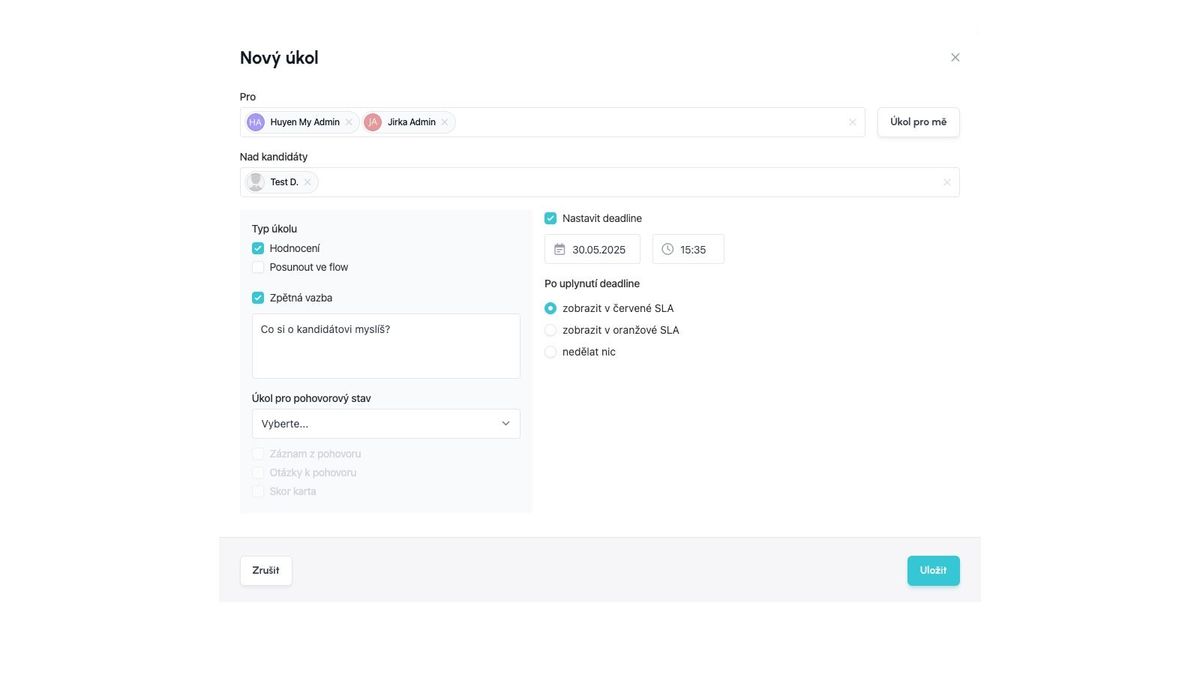1200x675 pixels.
Task: Check the Záznam z pohovoru checkbox
Action: click(258, 454)
